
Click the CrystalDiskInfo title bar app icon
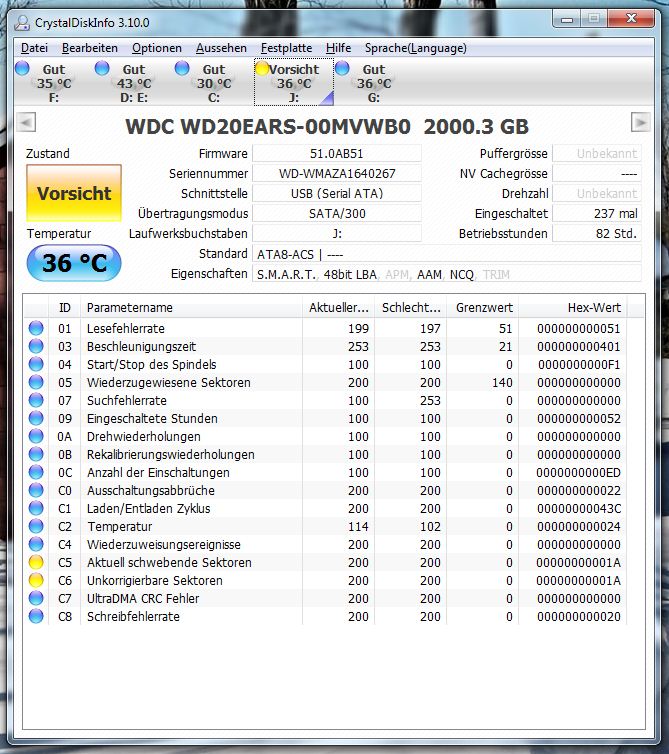[x=22, y=23]
